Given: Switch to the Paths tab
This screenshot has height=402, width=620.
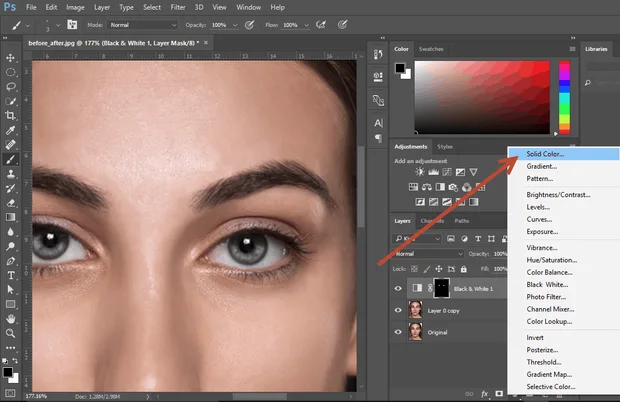Looking at the screenshot, I should (x=461, y=221).
